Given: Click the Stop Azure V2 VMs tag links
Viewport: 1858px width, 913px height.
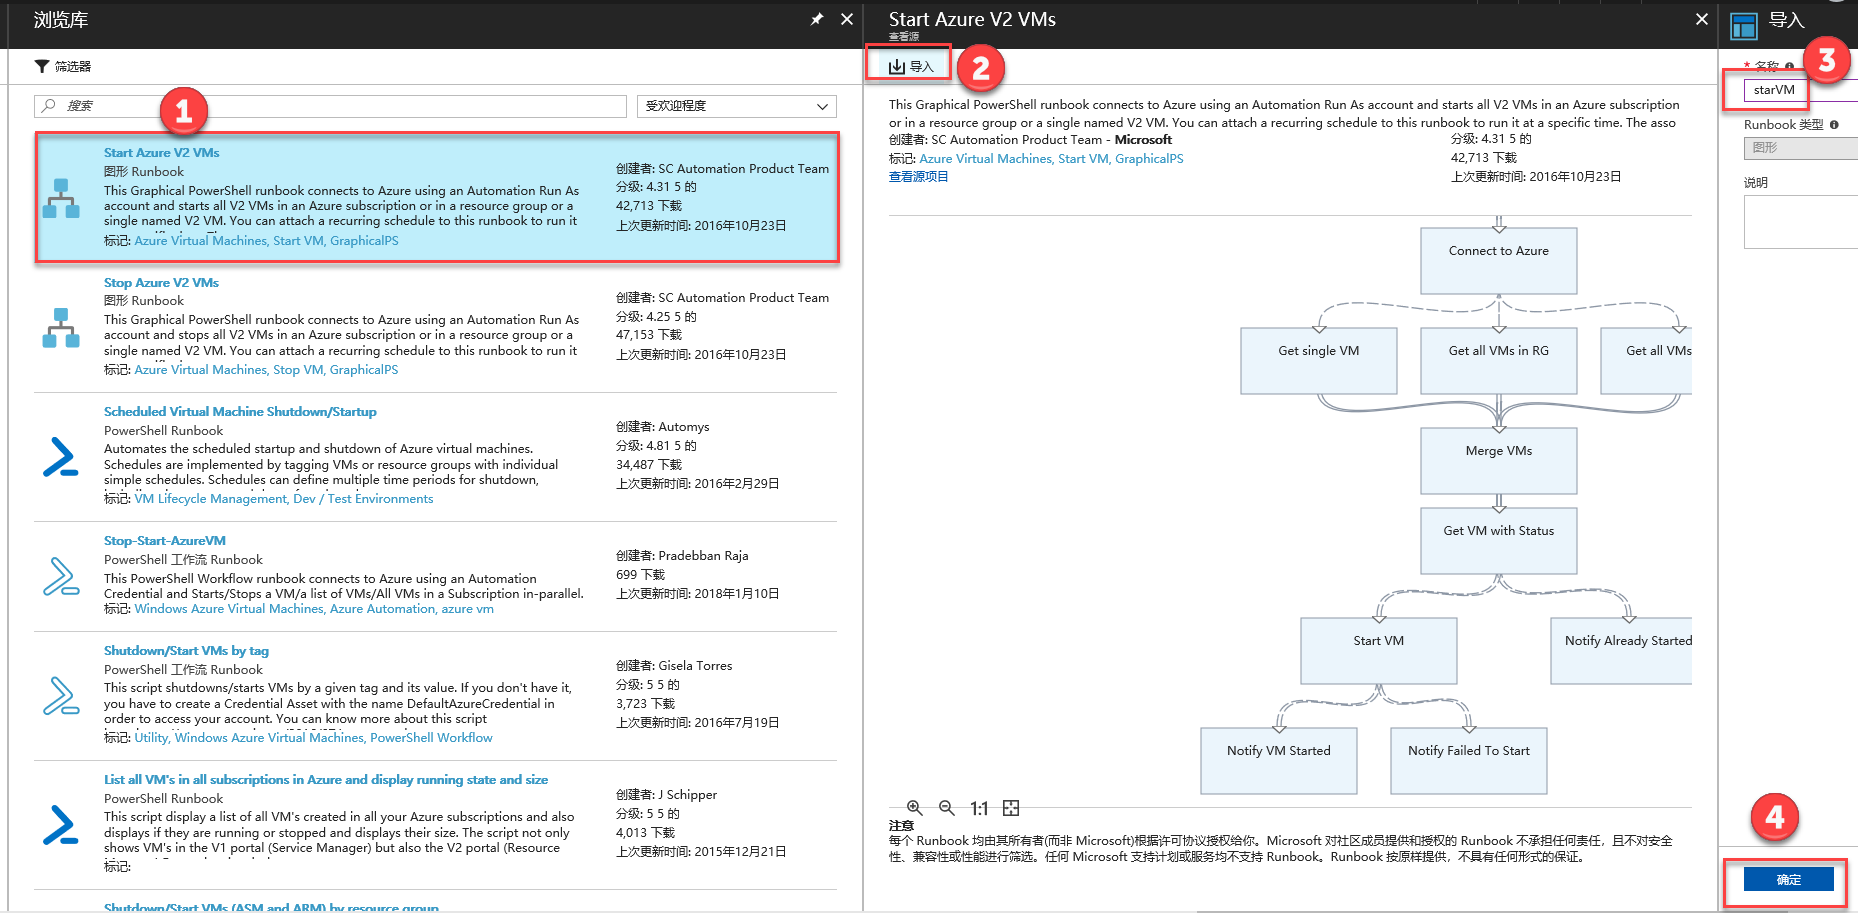Looking at the screenshot, I should pos(266,370).
